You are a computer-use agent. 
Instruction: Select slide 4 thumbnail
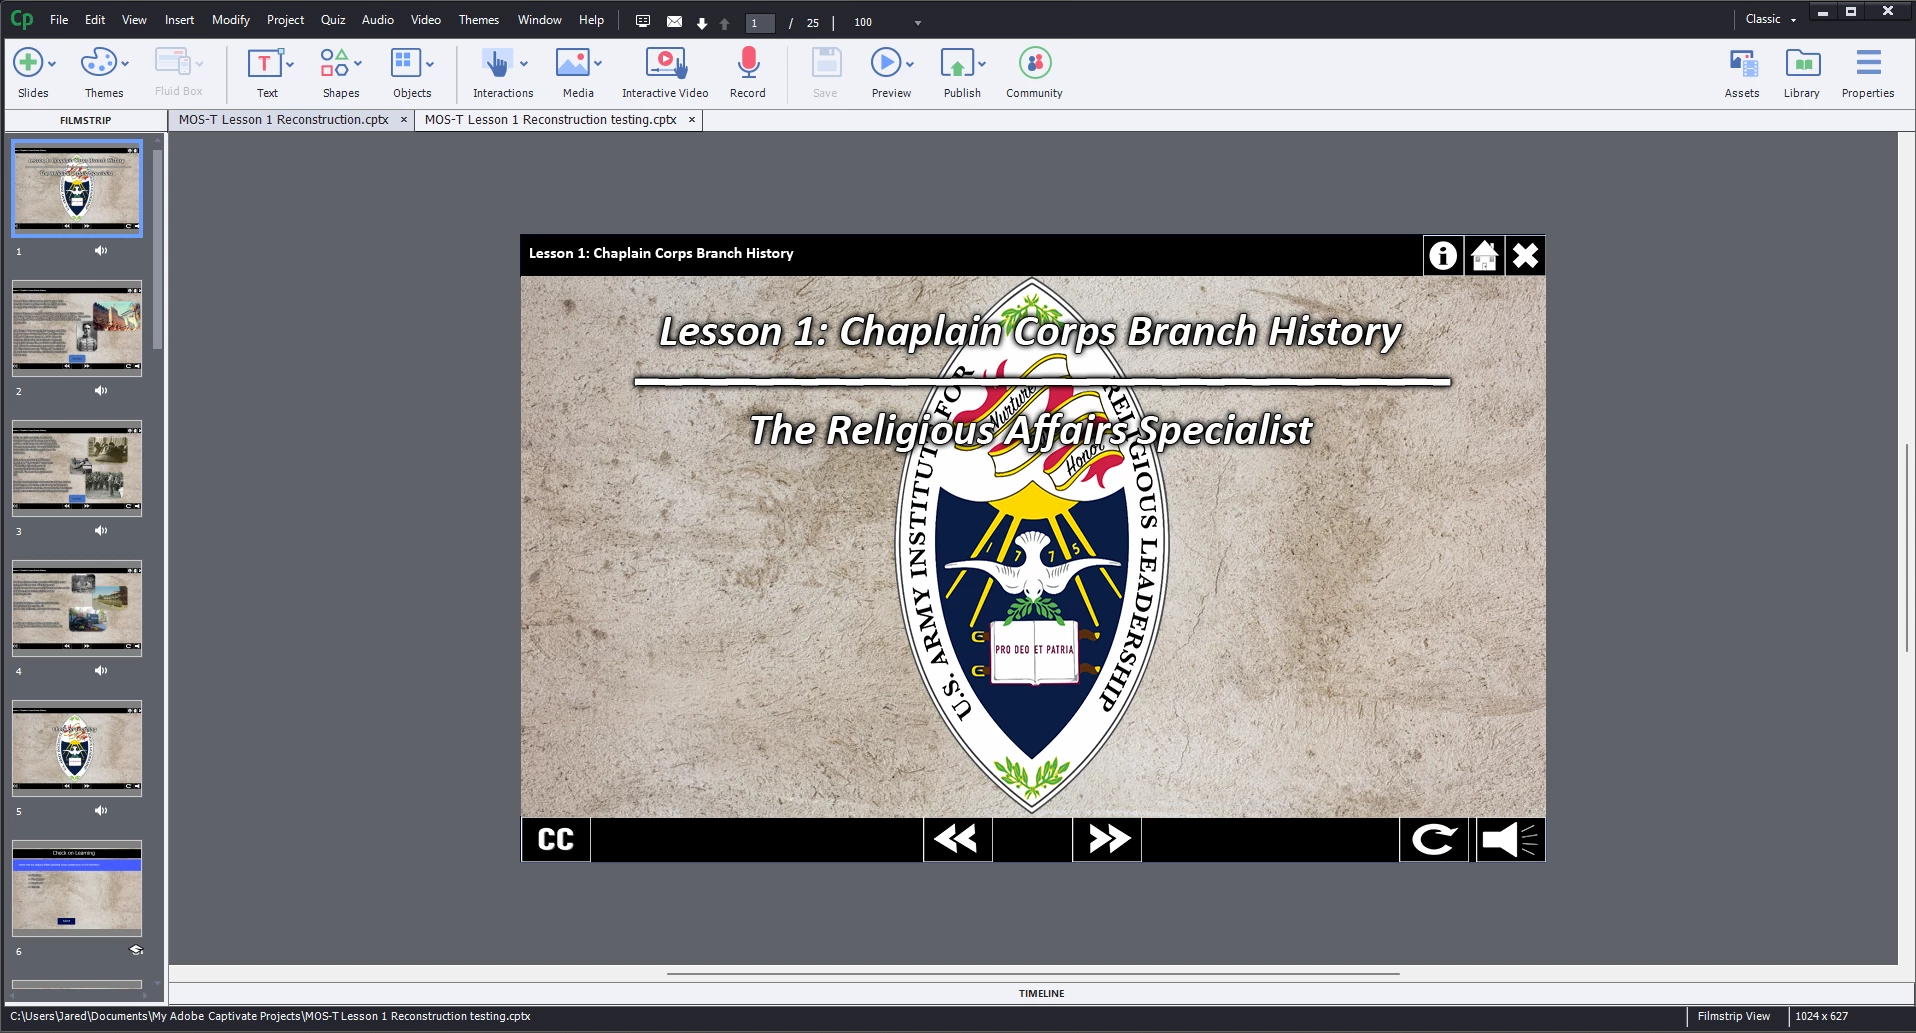click(x=77, y=608)
